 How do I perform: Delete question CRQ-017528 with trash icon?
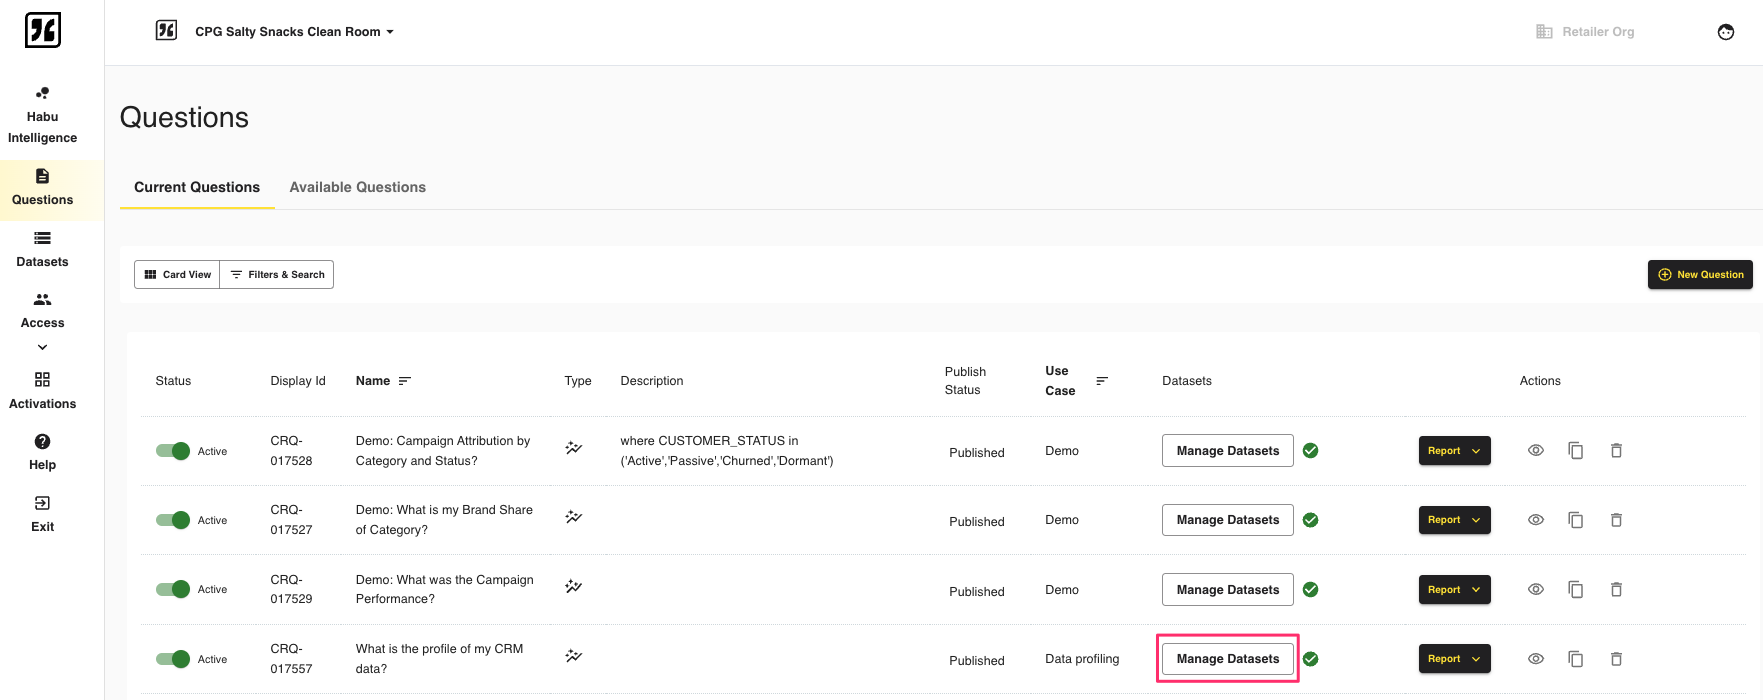pyautogui.click(x=1616, y=451)
